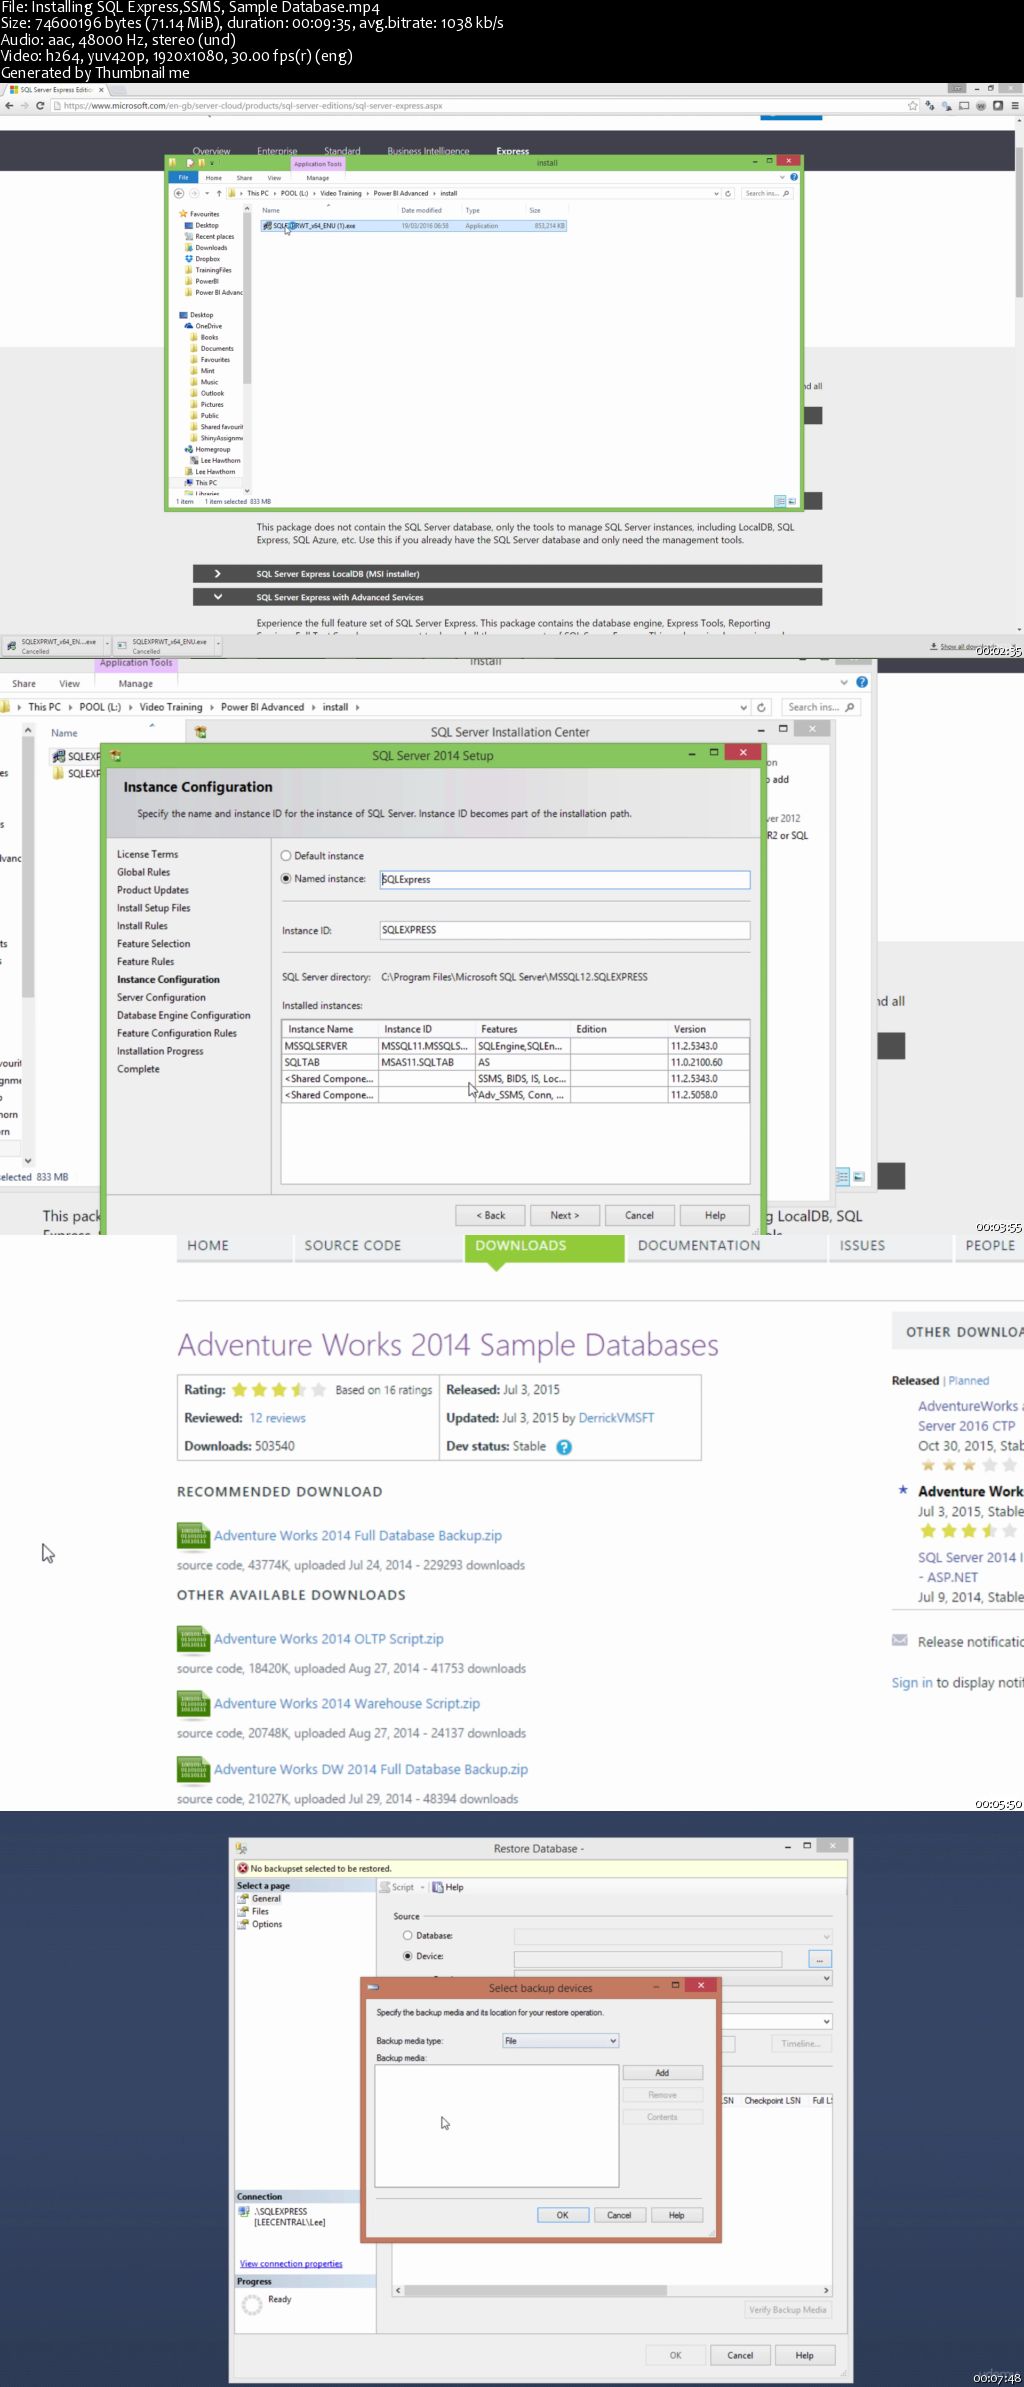This screenshot has height=2387, width=1024.
Task: Reload the Microsoft SQL Server Express page
Action: tap(40, 106)
